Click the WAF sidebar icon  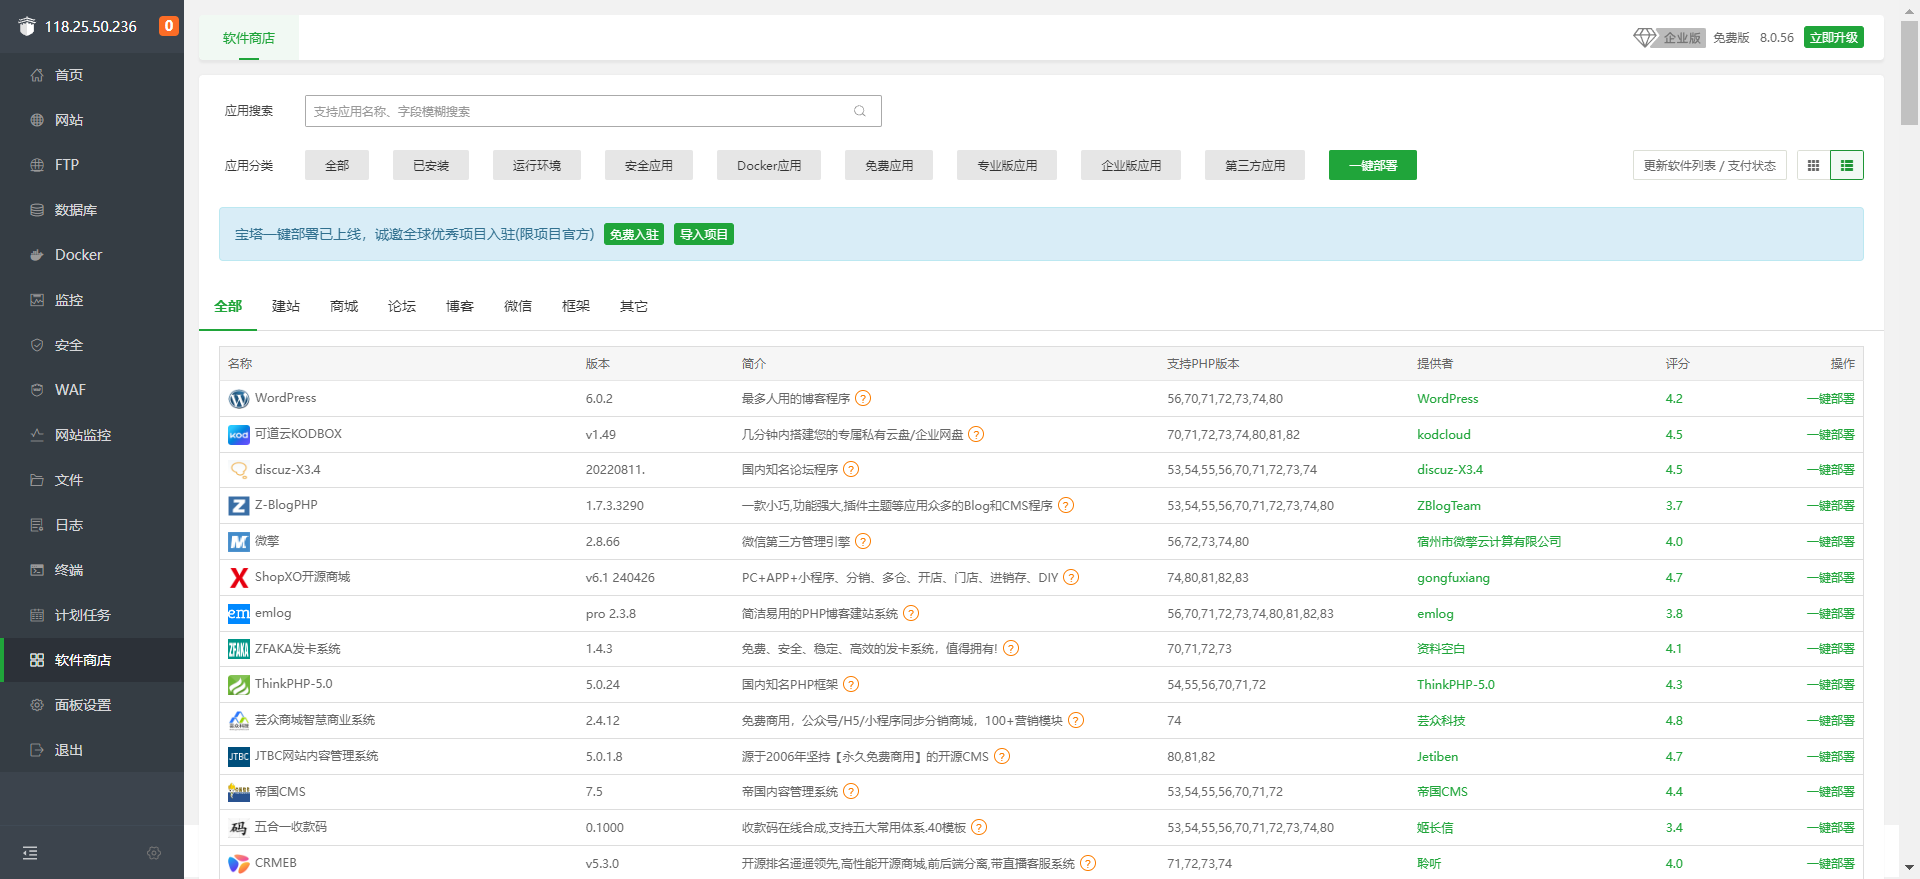click(37, 390)
